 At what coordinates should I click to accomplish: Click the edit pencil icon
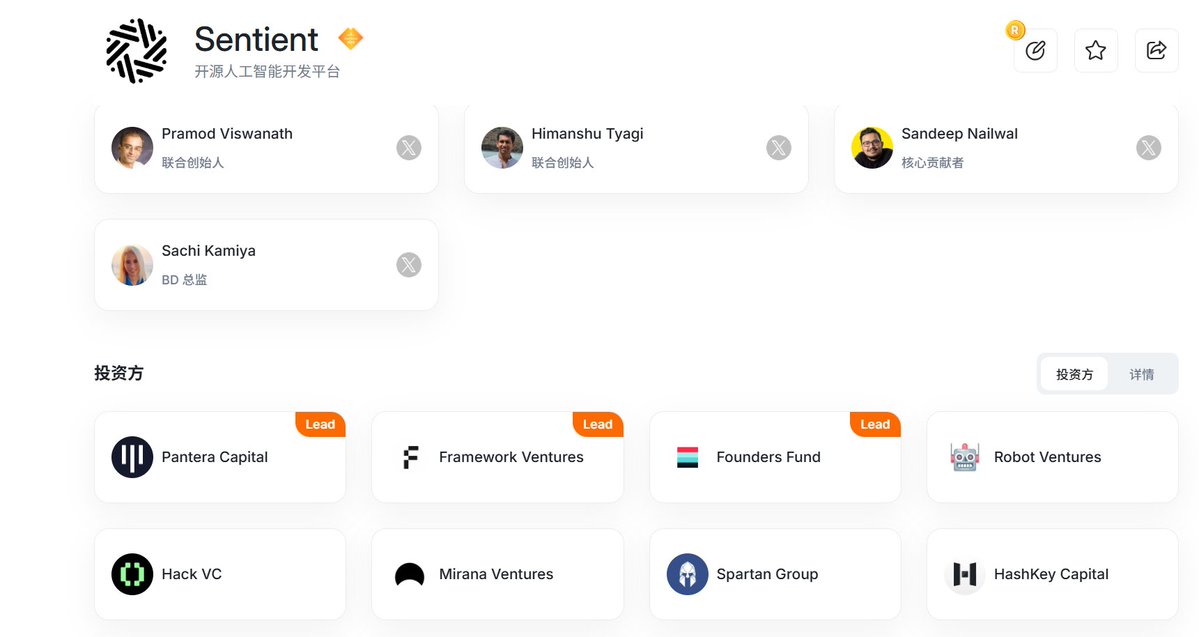click(x=1035, y=50)
